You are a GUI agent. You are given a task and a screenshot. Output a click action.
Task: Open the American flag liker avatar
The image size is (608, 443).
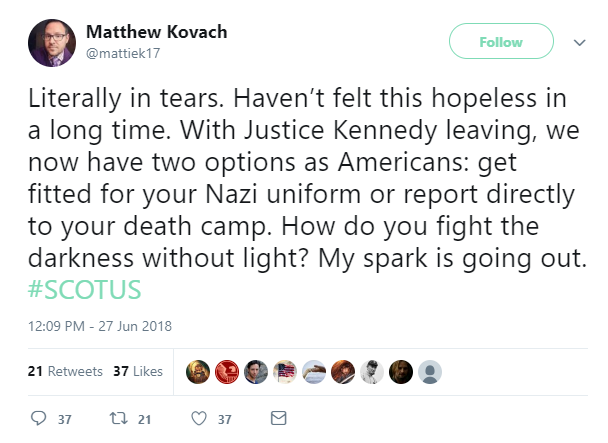coord(285,370)
